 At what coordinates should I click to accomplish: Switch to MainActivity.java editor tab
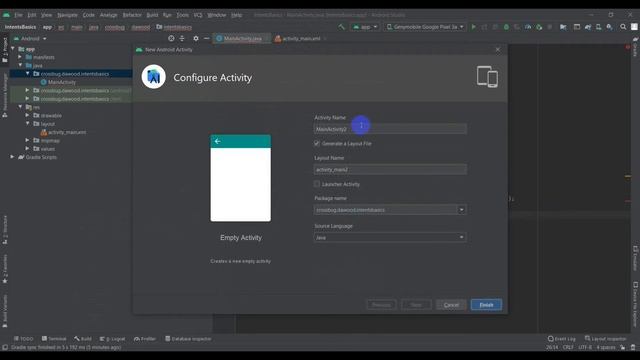pos(242,38)
